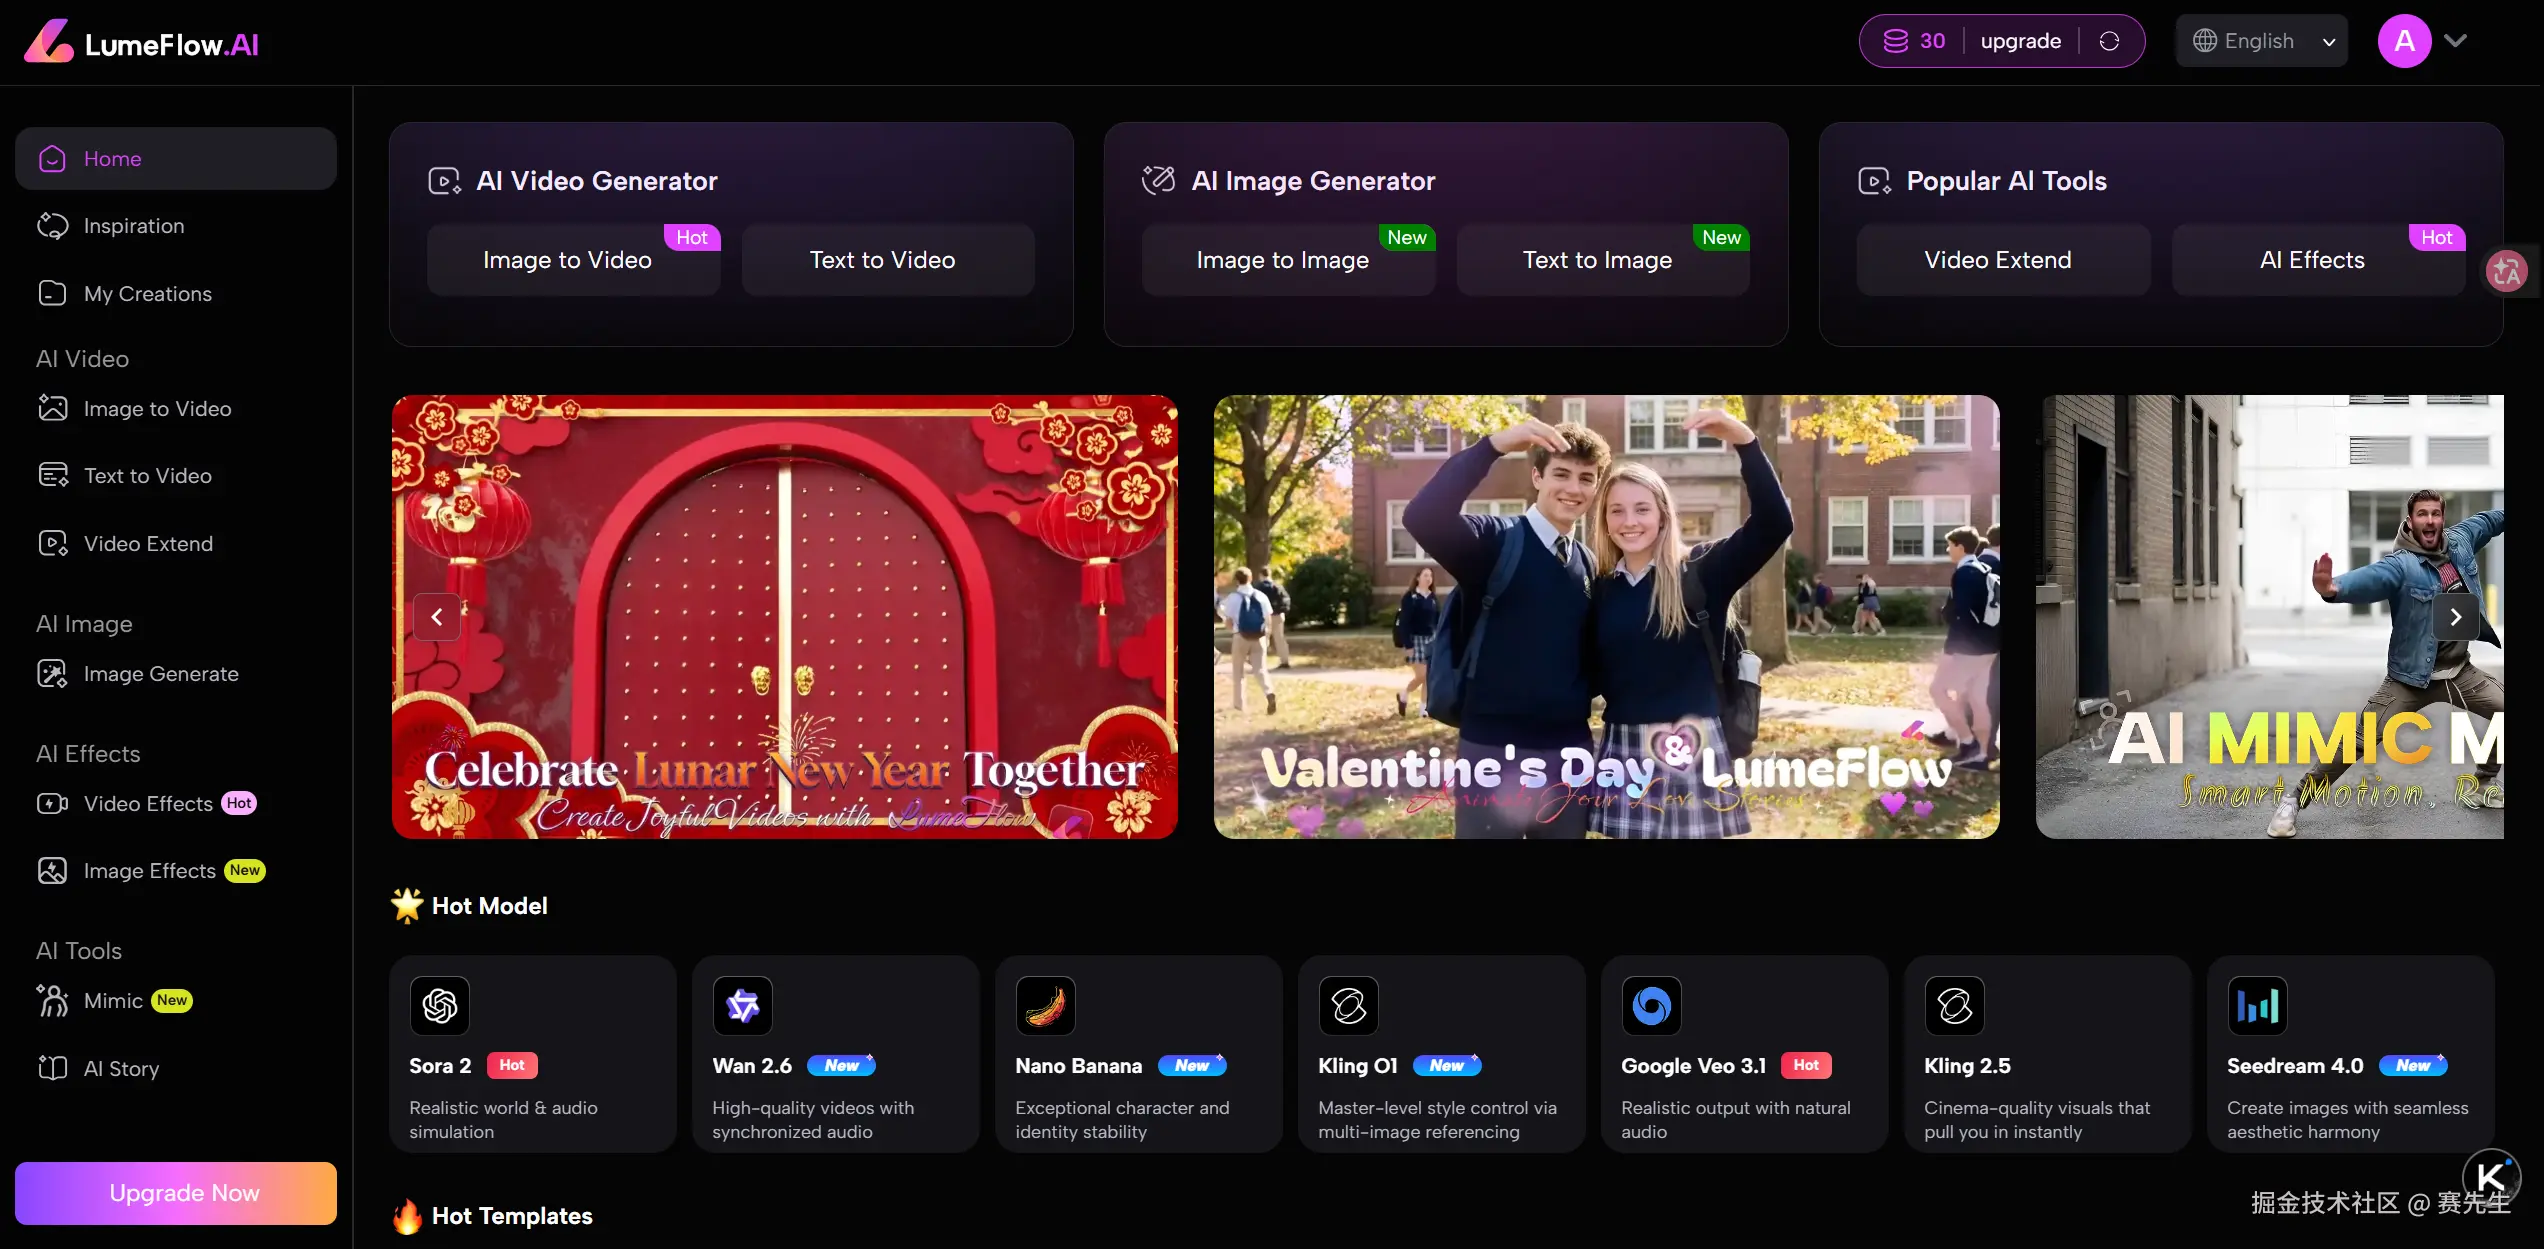2544x1249 pixels.
Task: Show the previous carousel banner
Action: 437,617
